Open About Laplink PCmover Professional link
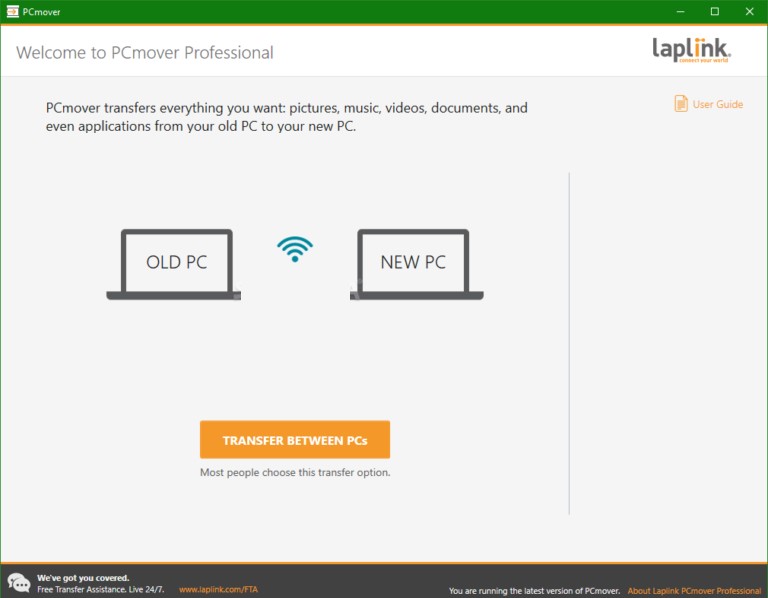The image size is (768, 598). [x=694, y=591]
